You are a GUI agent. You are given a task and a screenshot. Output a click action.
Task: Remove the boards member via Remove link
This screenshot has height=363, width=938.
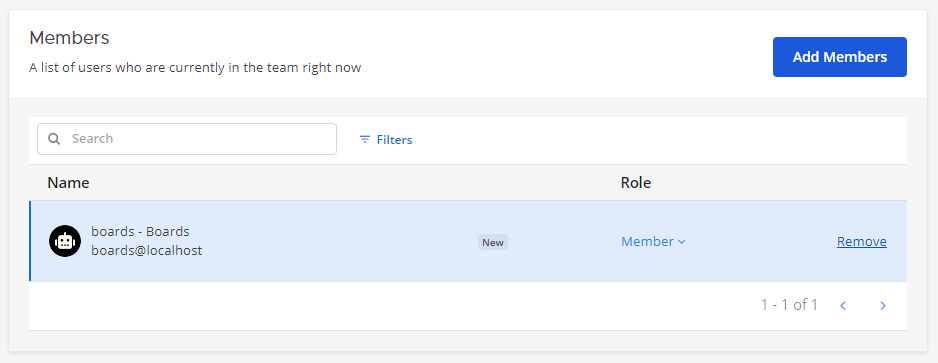click(x=861, y=242)
